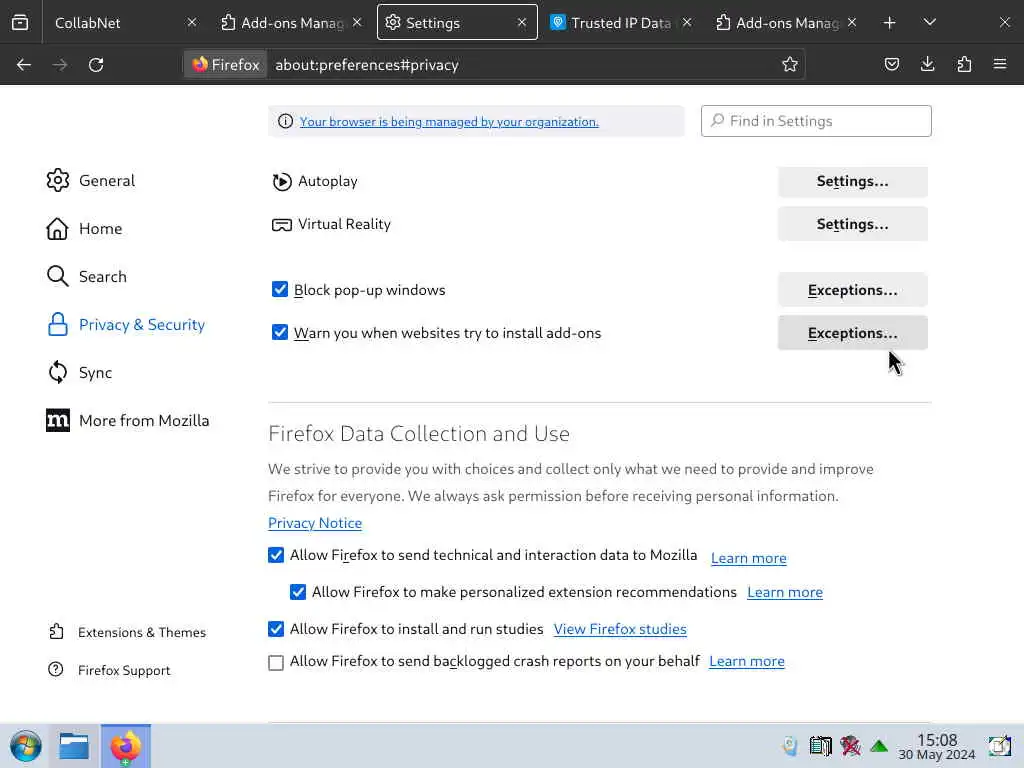This screenshot has height=768, width=1024.
Task: Open General settings category
Action: point(91,180)
